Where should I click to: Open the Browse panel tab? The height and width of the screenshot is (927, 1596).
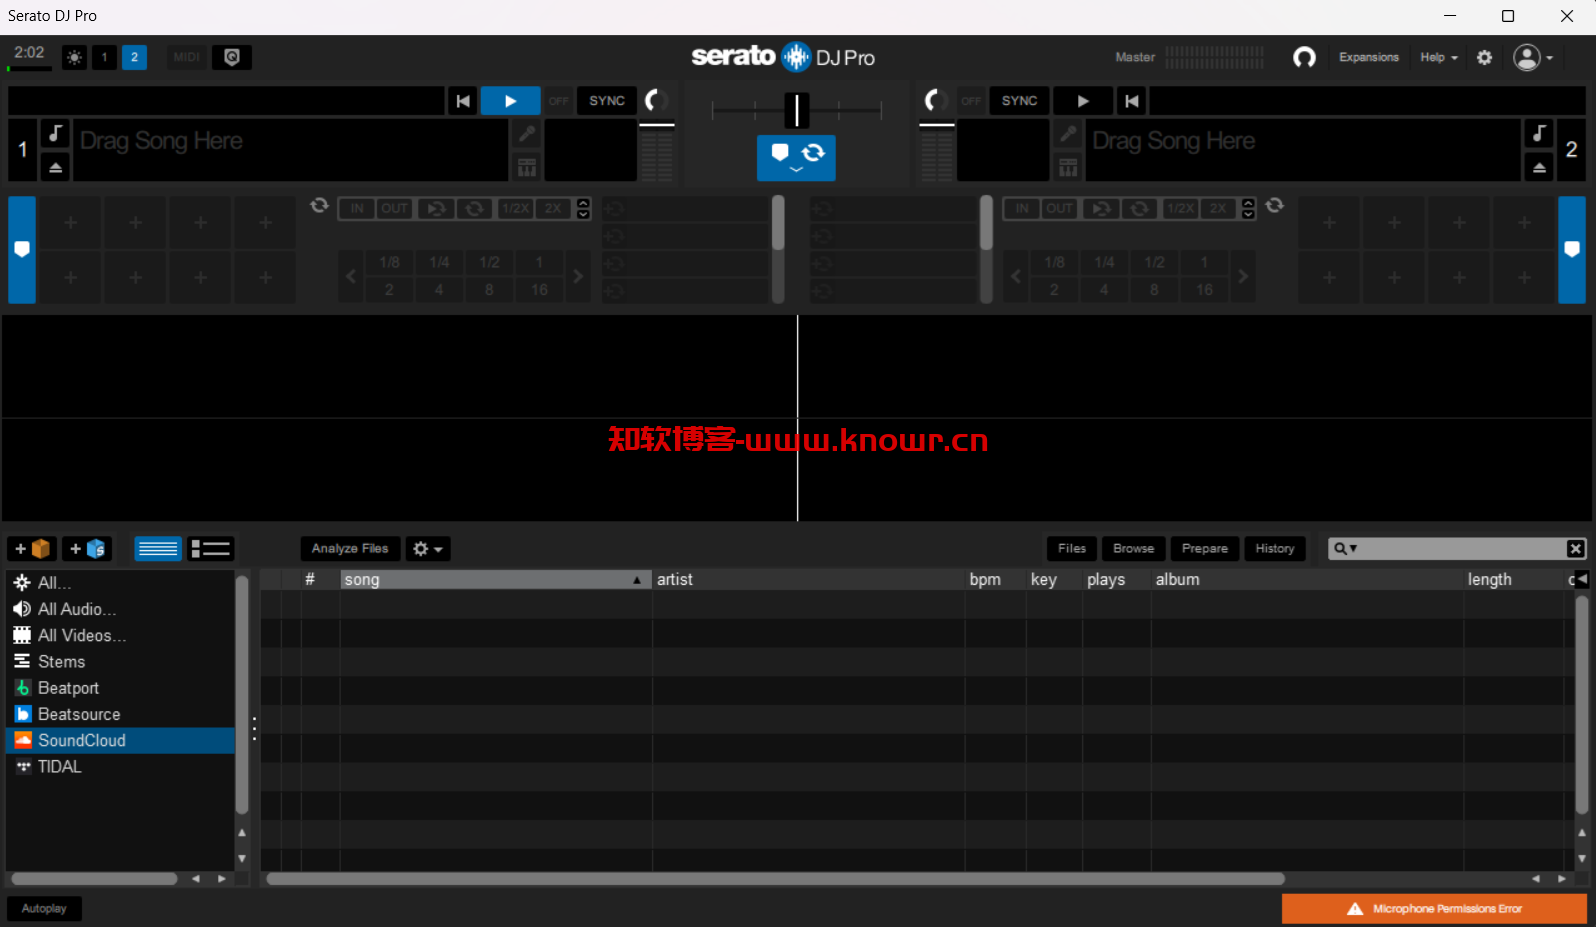[x=1133, y=549]
